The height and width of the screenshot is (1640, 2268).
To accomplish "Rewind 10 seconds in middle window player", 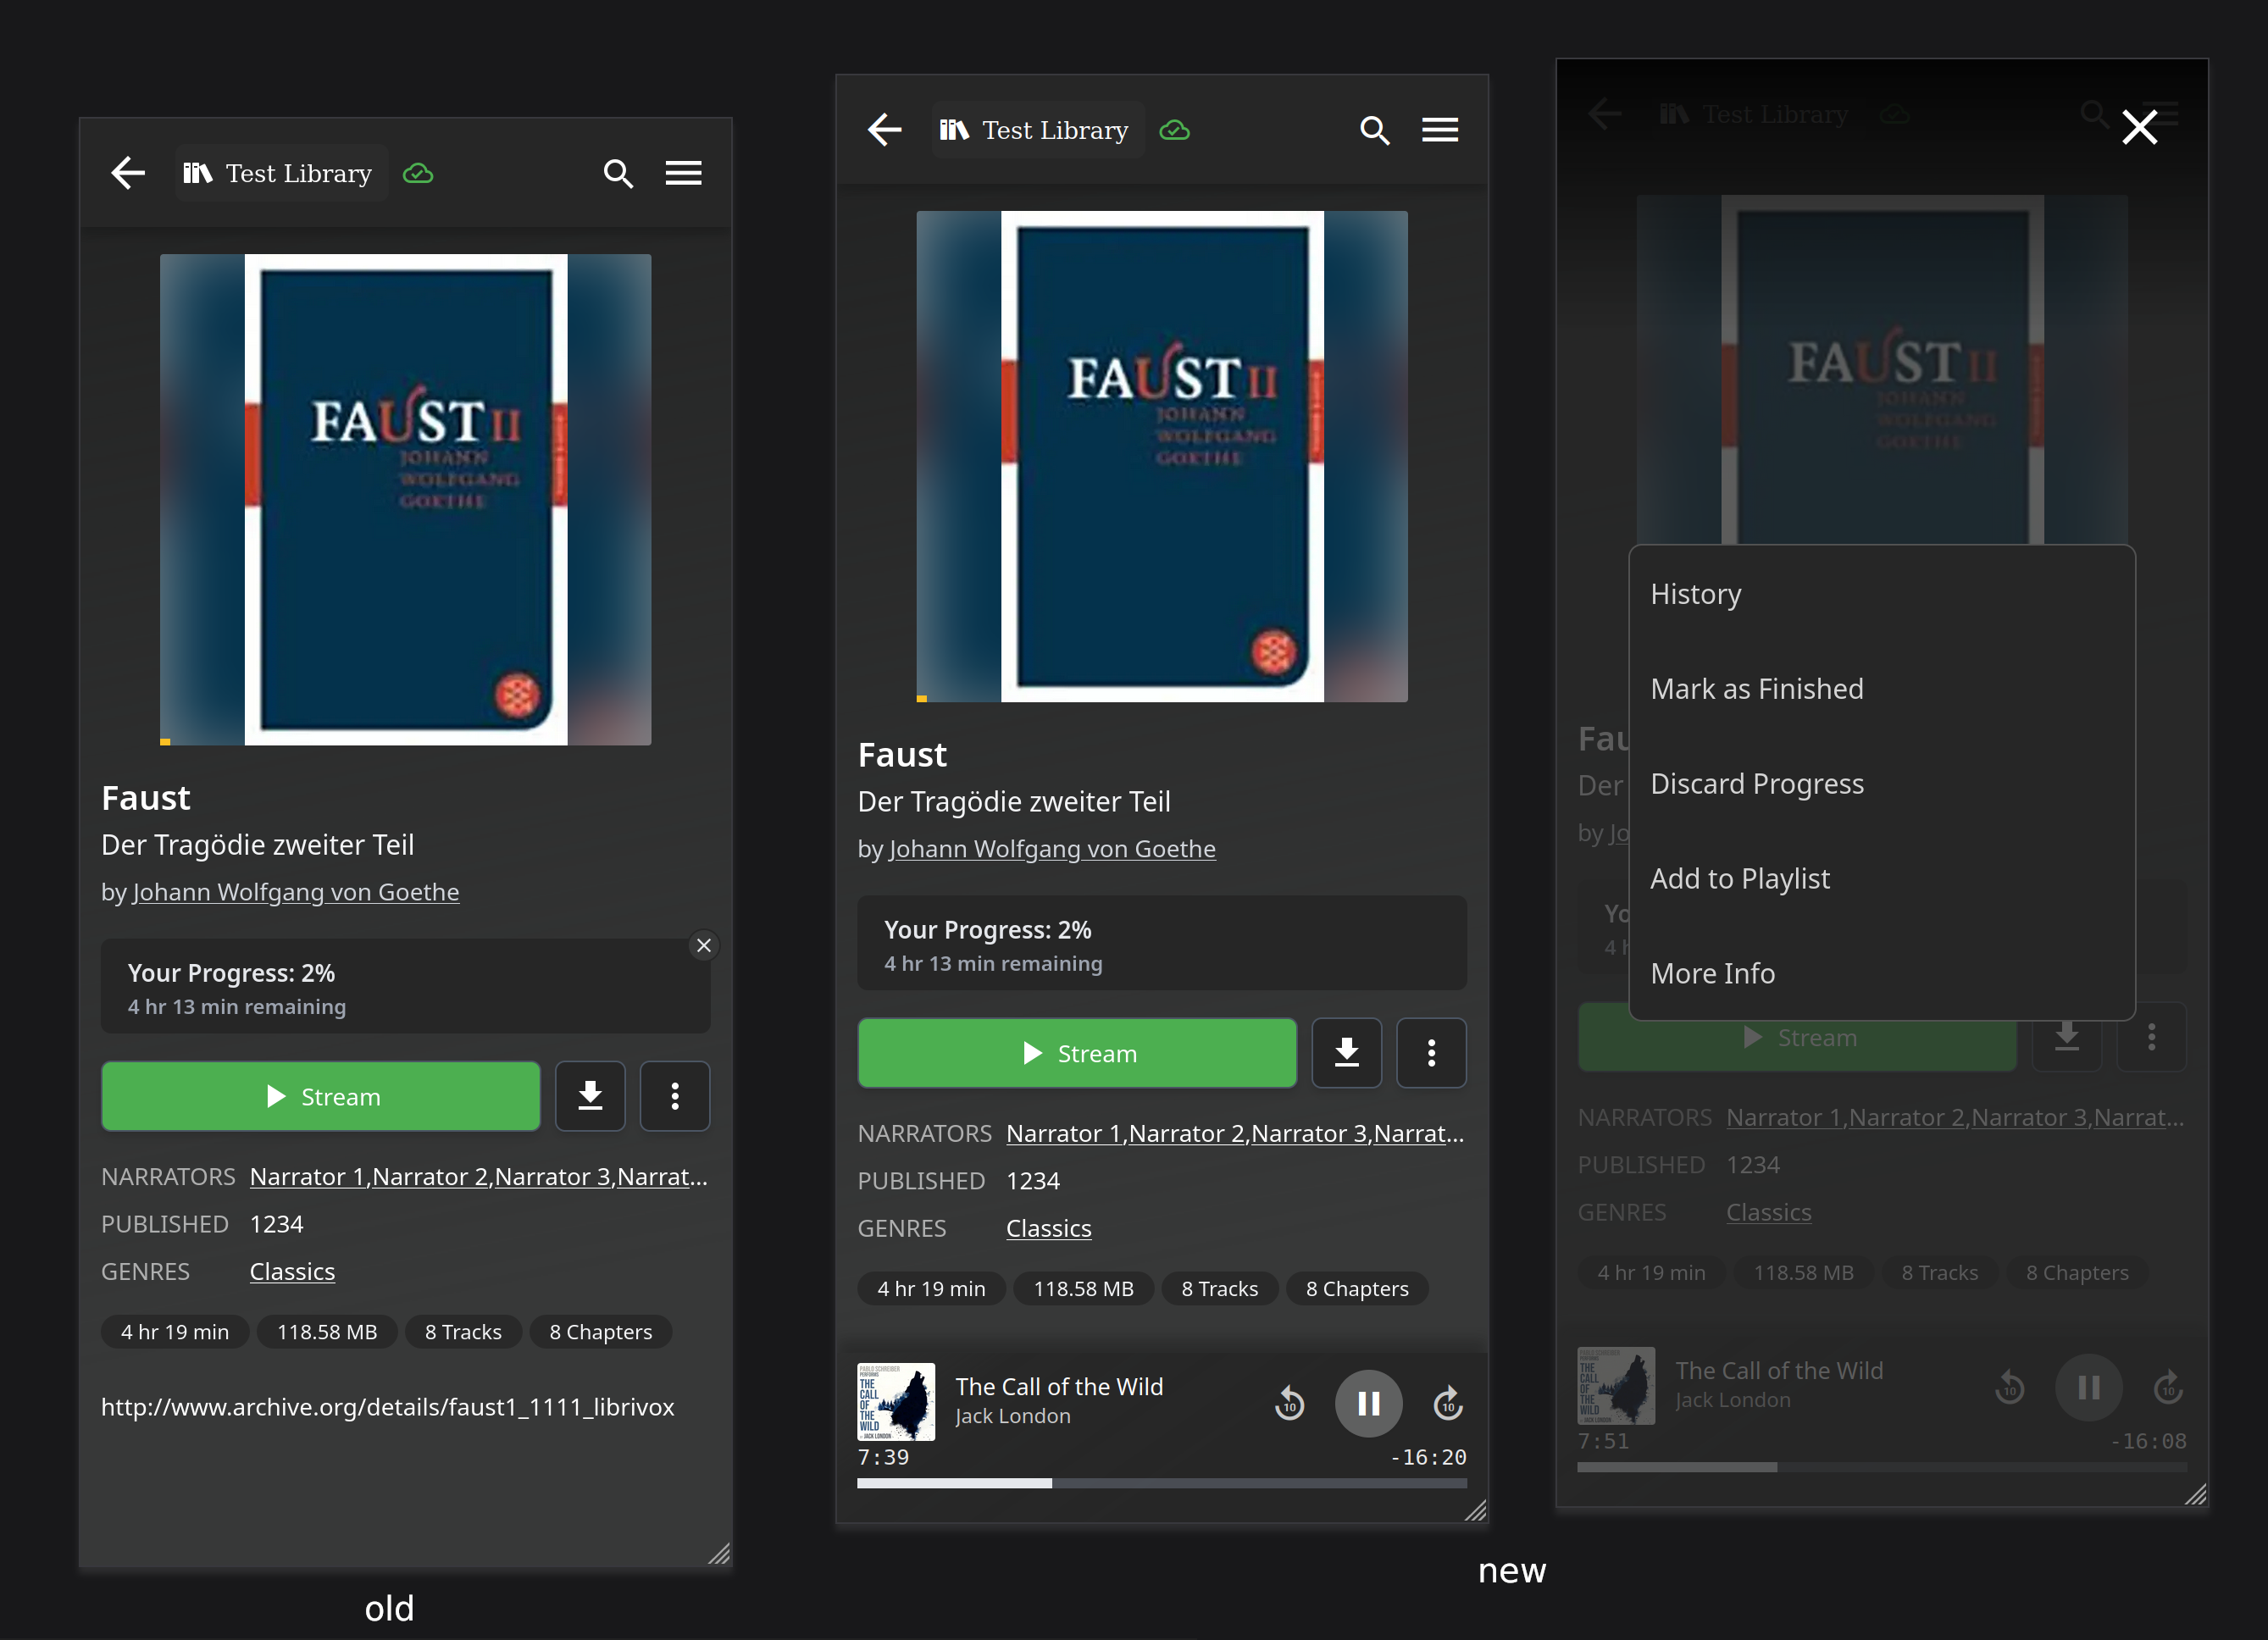I will pos(1289,1403).
